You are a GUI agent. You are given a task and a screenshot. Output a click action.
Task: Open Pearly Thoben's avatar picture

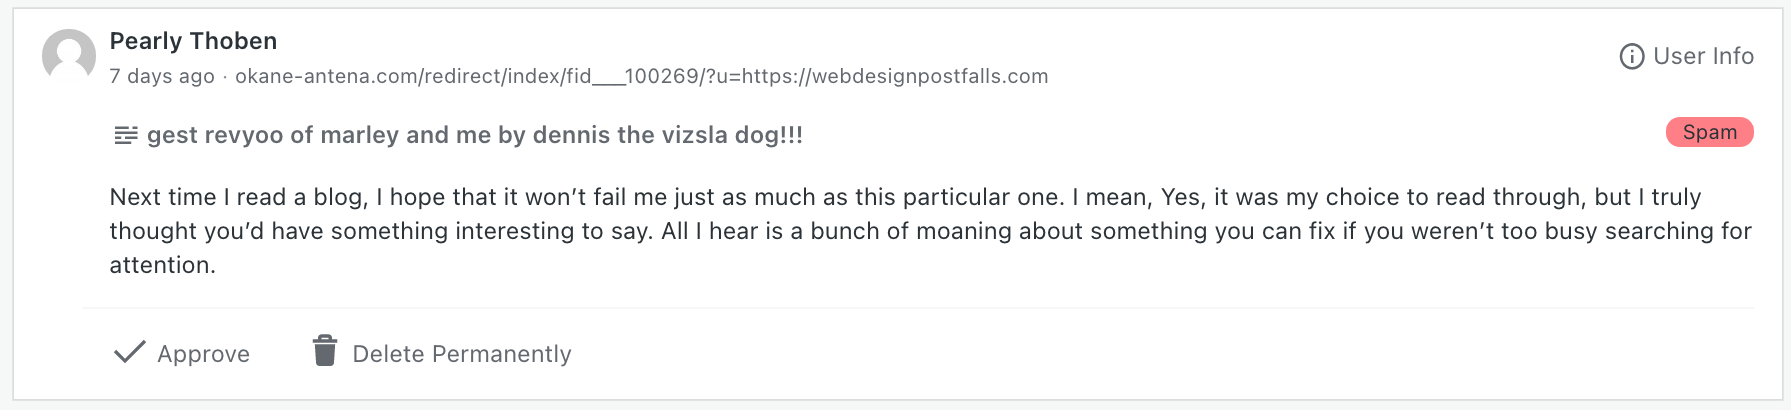tap(69, 55)
